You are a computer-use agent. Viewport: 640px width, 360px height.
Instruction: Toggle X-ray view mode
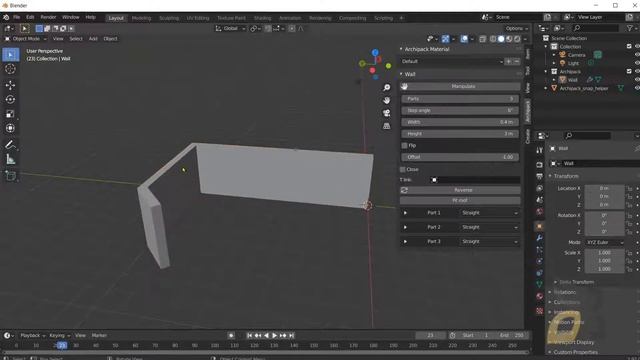click(482, 39)
